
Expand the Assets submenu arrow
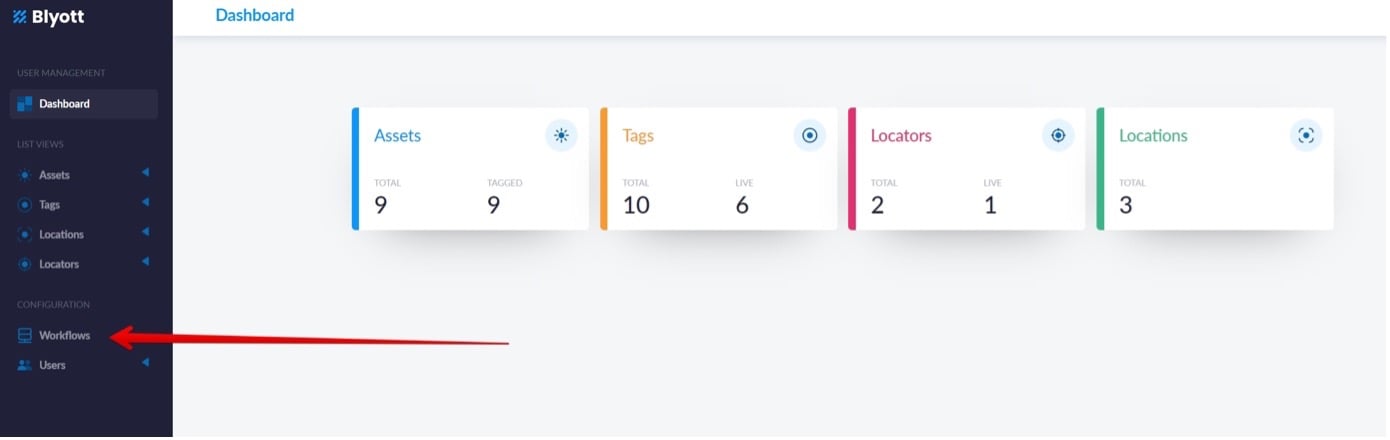point(145,173)
